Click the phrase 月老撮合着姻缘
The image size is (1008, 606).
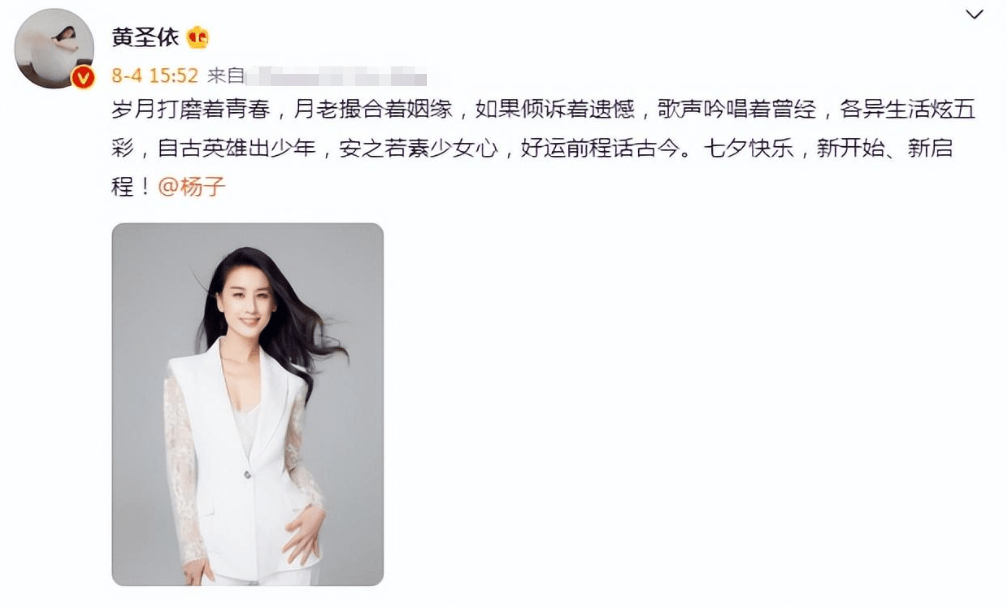point(373,109)
